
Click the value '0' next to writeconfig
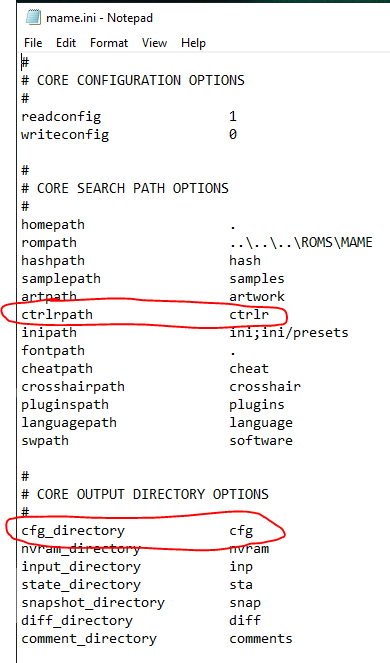pos(233,134)
